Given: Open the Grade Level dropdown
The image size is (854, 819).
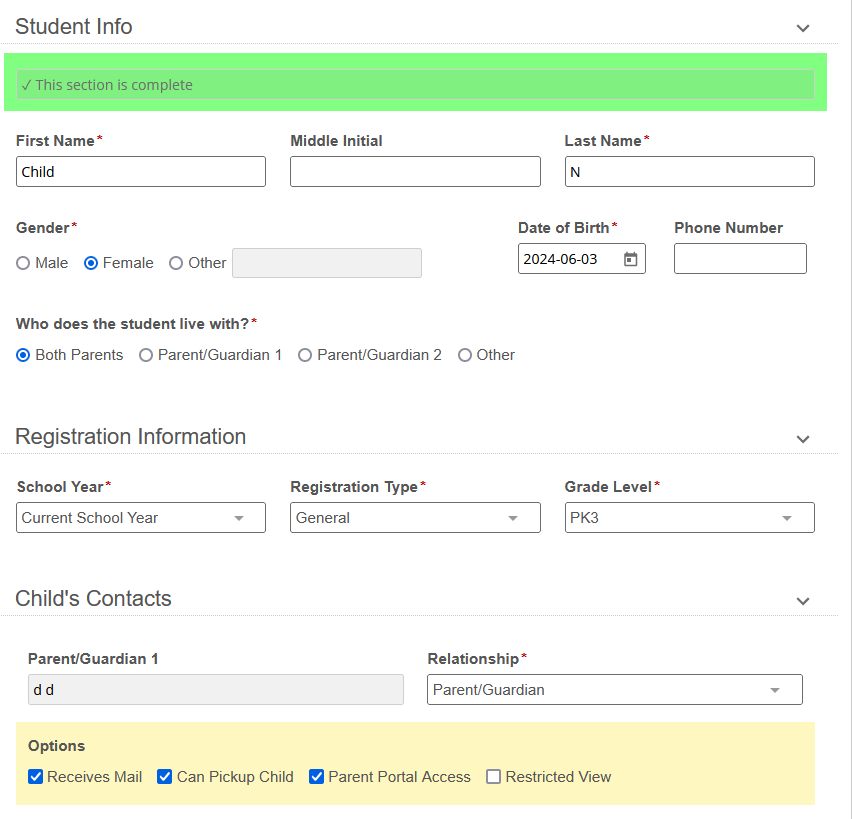Looking at the screenshot, I should tap(689, 518).
